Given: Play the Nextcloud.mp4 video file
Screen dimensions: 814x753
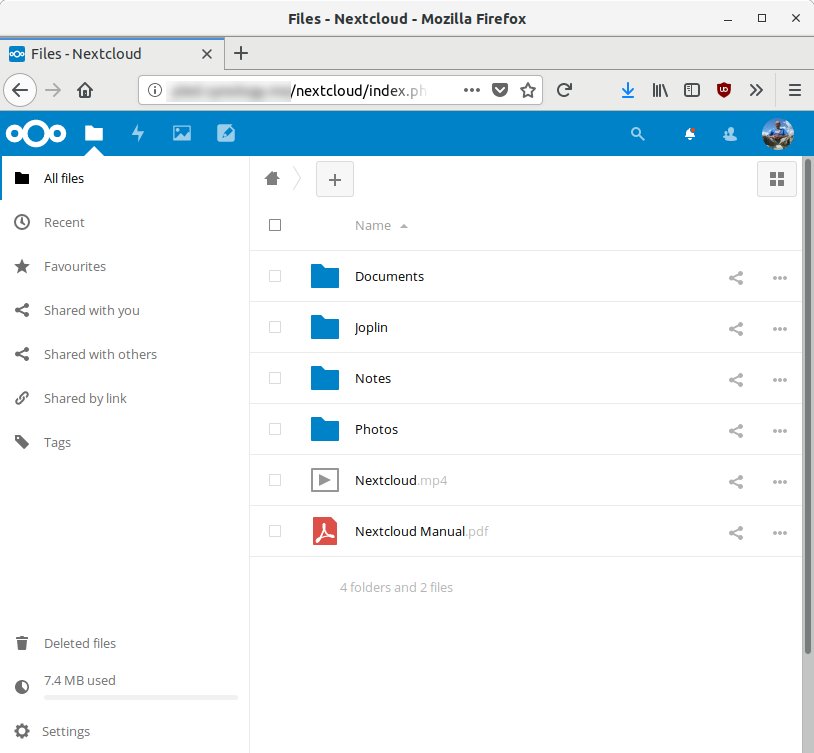Looking at the screenshot, I should (401, 480).
